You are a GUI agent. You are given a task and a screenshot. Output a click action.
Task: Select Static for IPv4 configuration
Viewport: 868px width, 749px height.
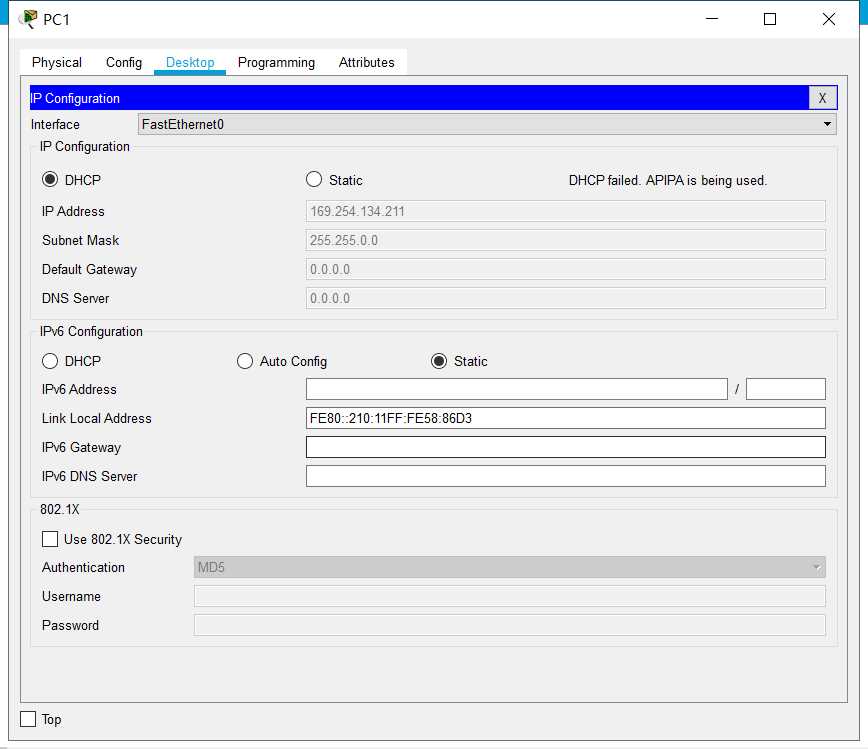click(x=314, y=179)
